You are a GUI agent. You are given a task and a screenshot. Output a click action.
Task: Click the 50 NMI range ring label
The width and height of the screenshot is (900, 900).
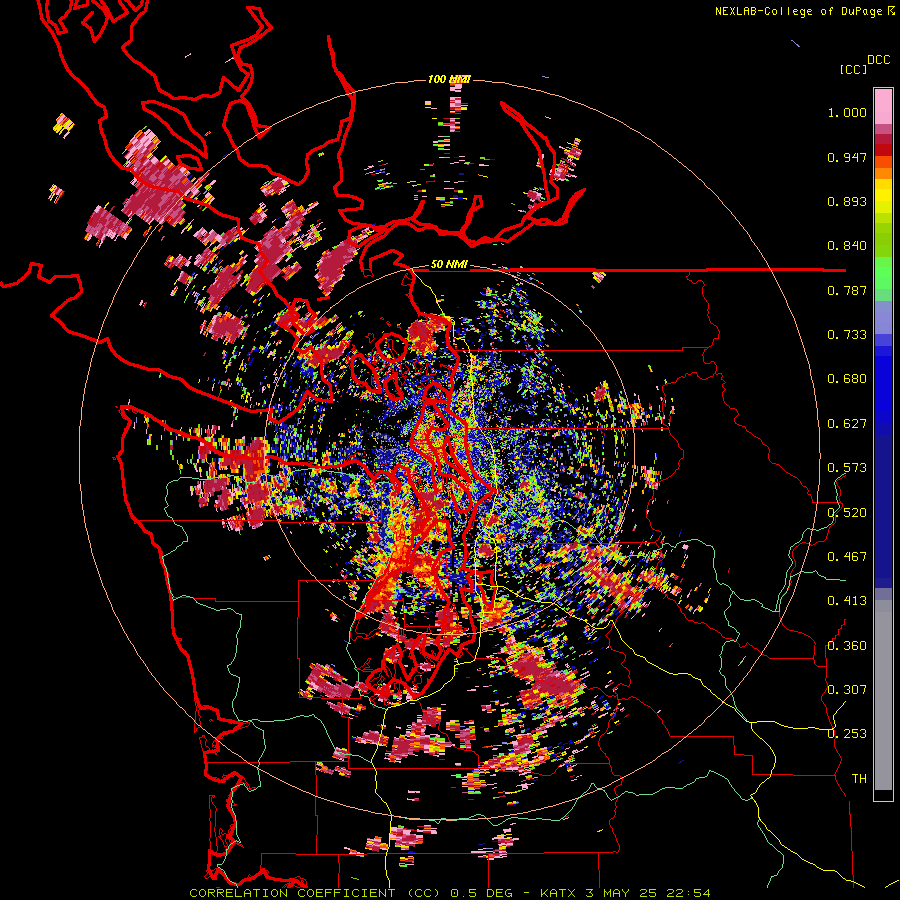click(449, 265)
